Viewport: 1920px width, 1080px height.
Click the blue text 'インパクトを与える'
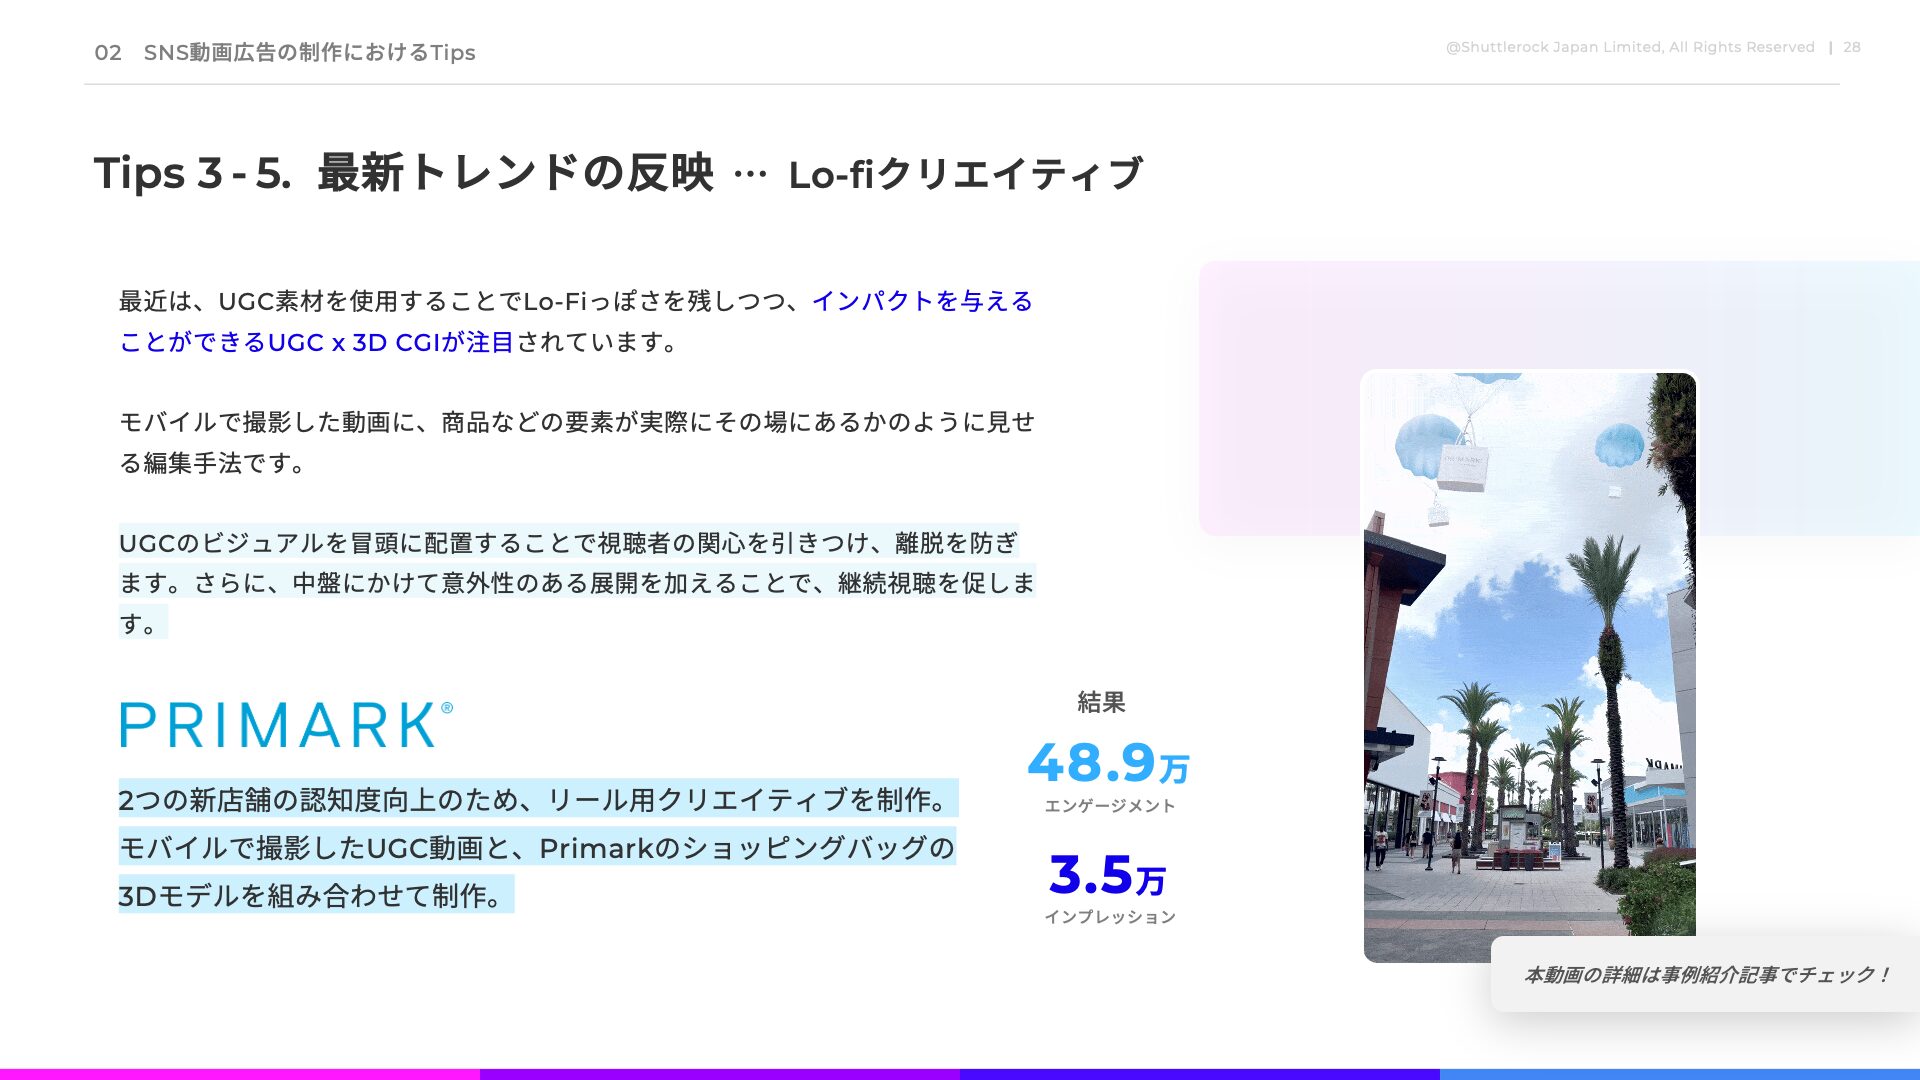tap(922, 301)
